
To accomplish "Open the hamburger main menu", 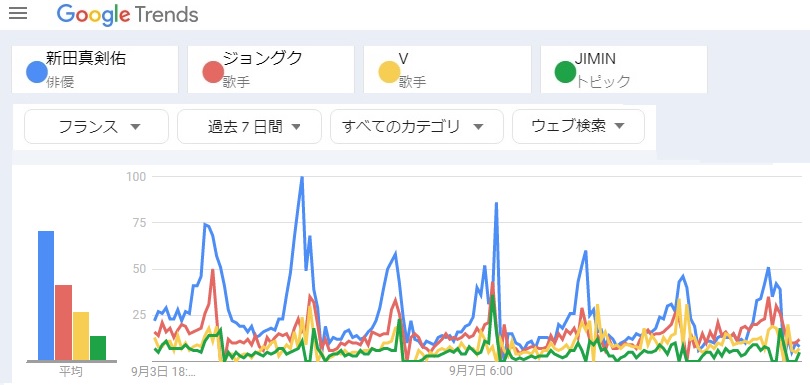I will pyautogui.click(x=18, y=14).
